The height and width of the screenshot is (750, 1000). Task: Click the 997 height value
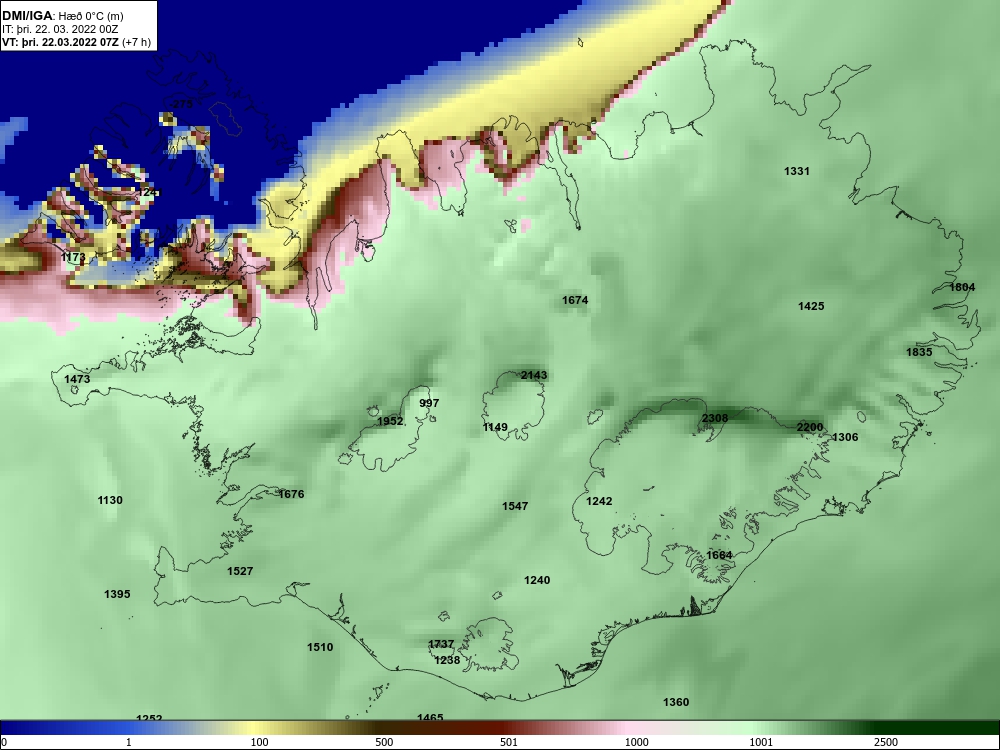(x=429, y=403)
